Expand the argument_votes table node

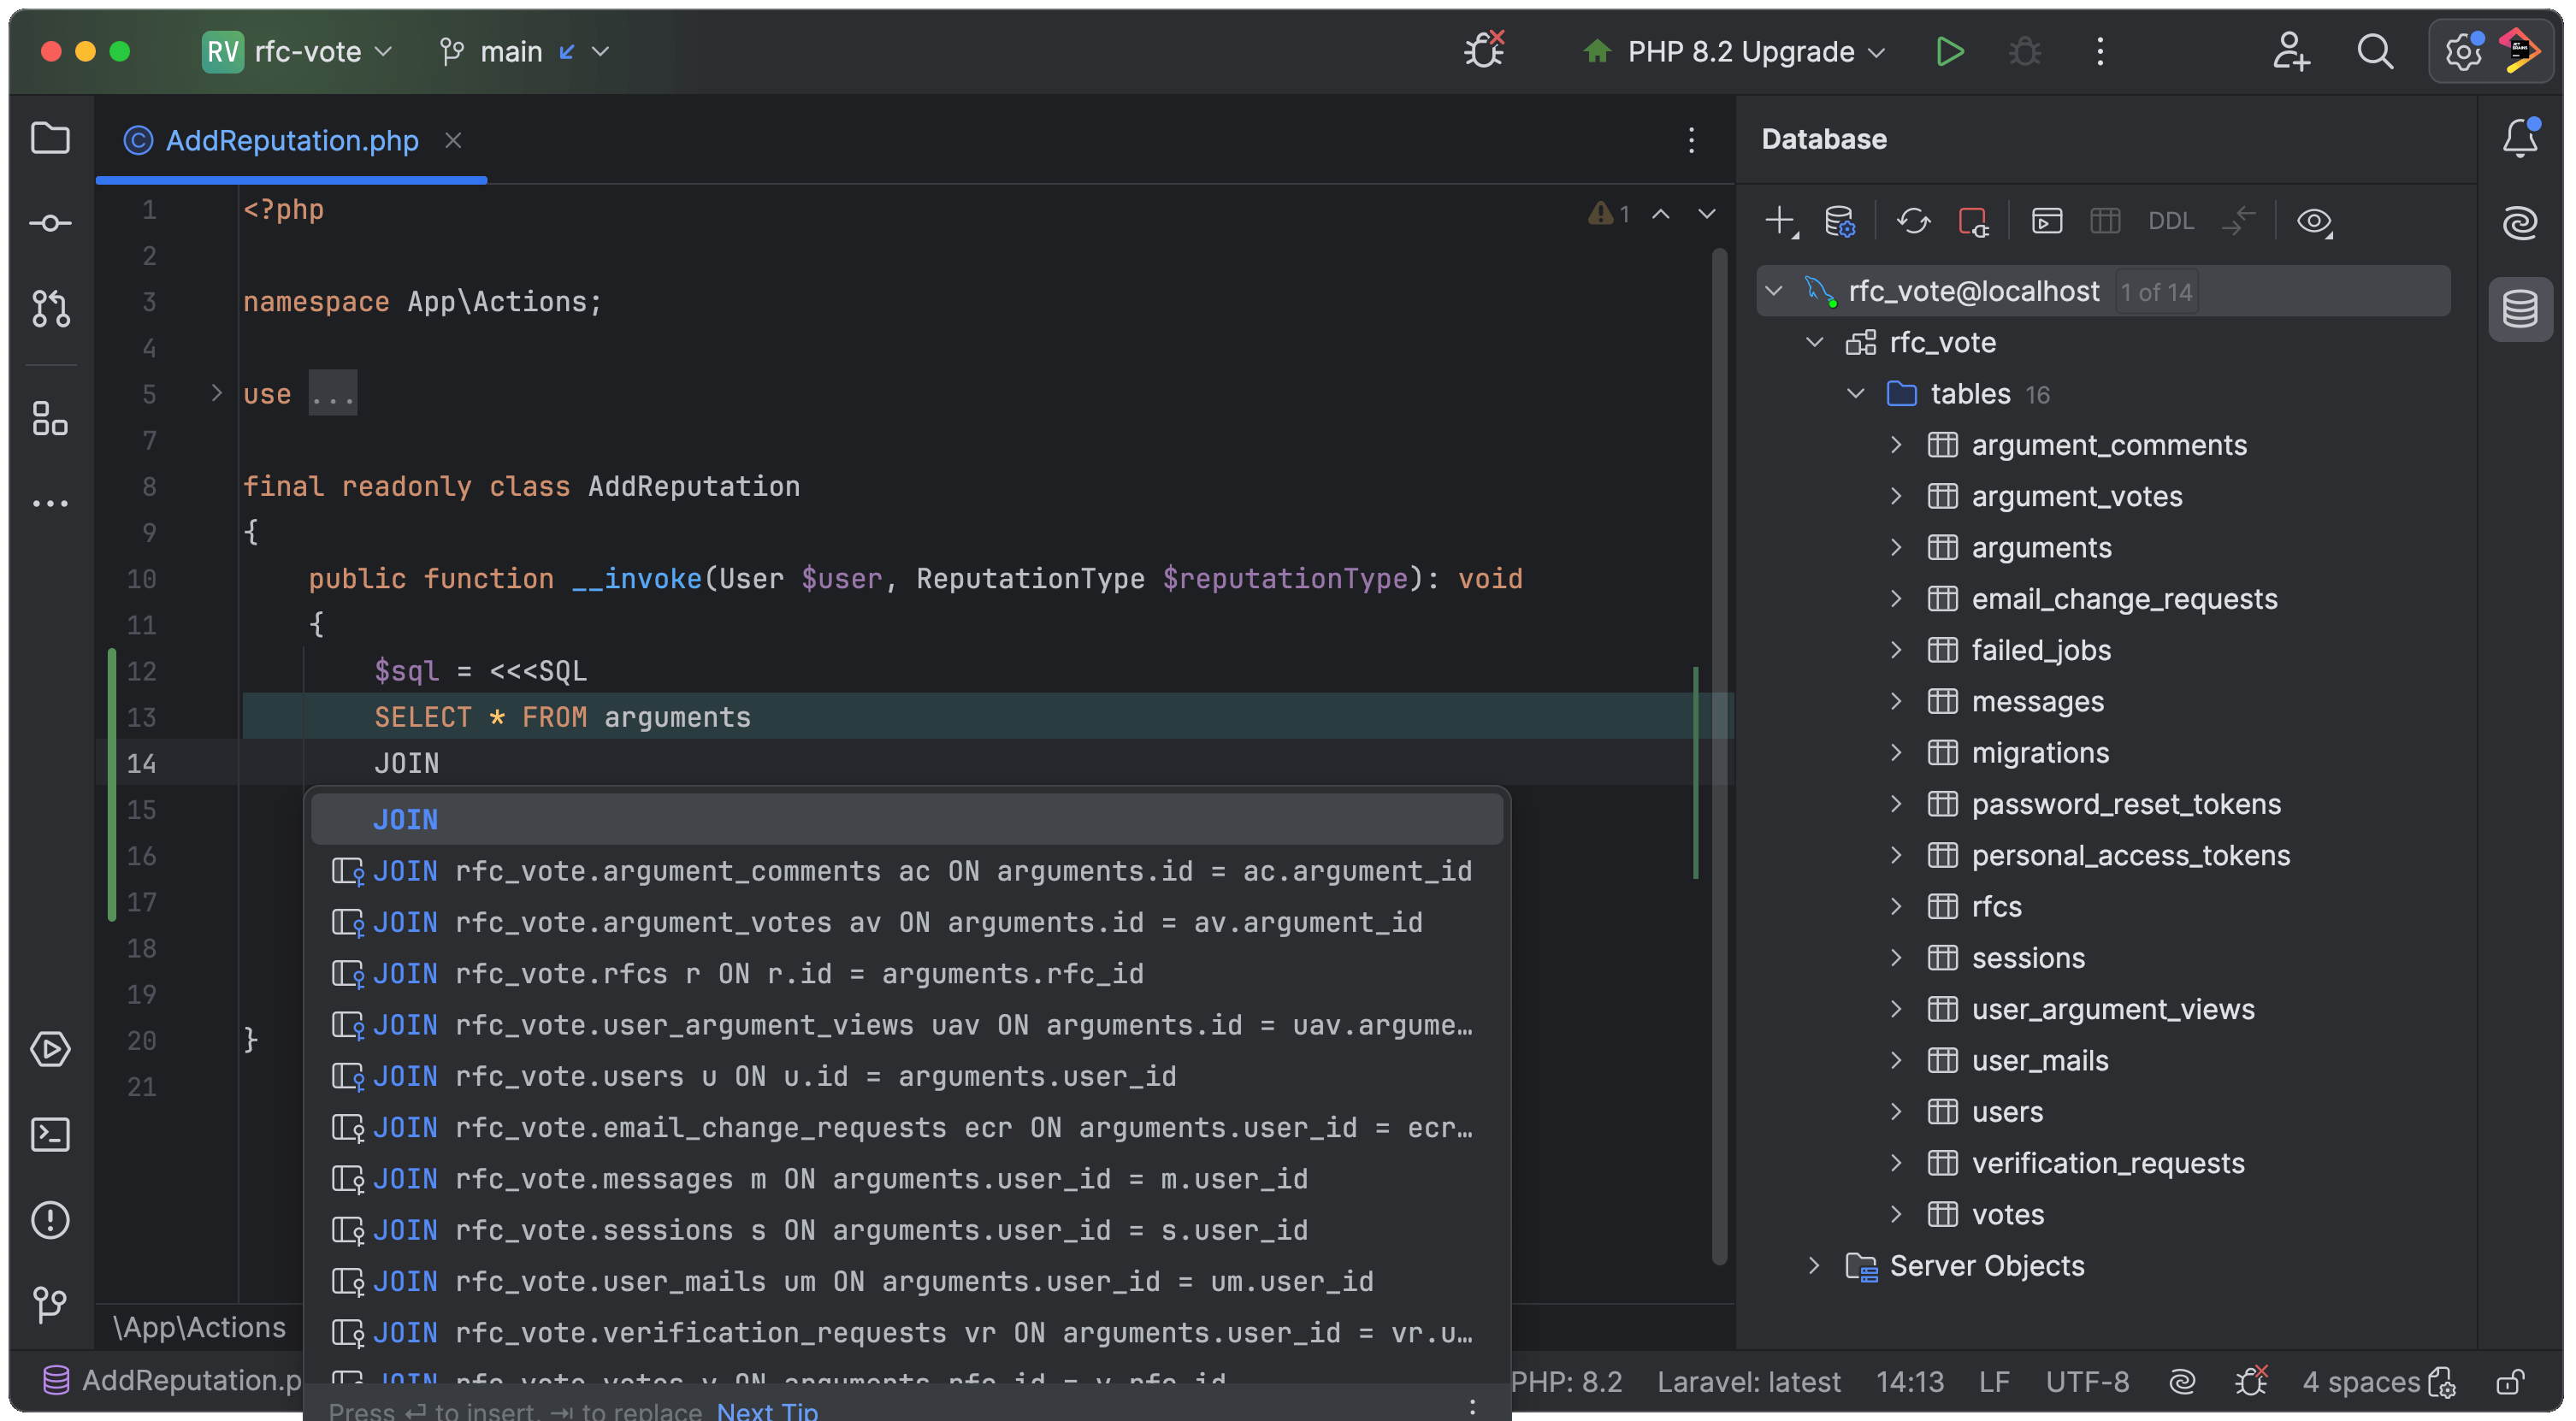[1895, 496]
